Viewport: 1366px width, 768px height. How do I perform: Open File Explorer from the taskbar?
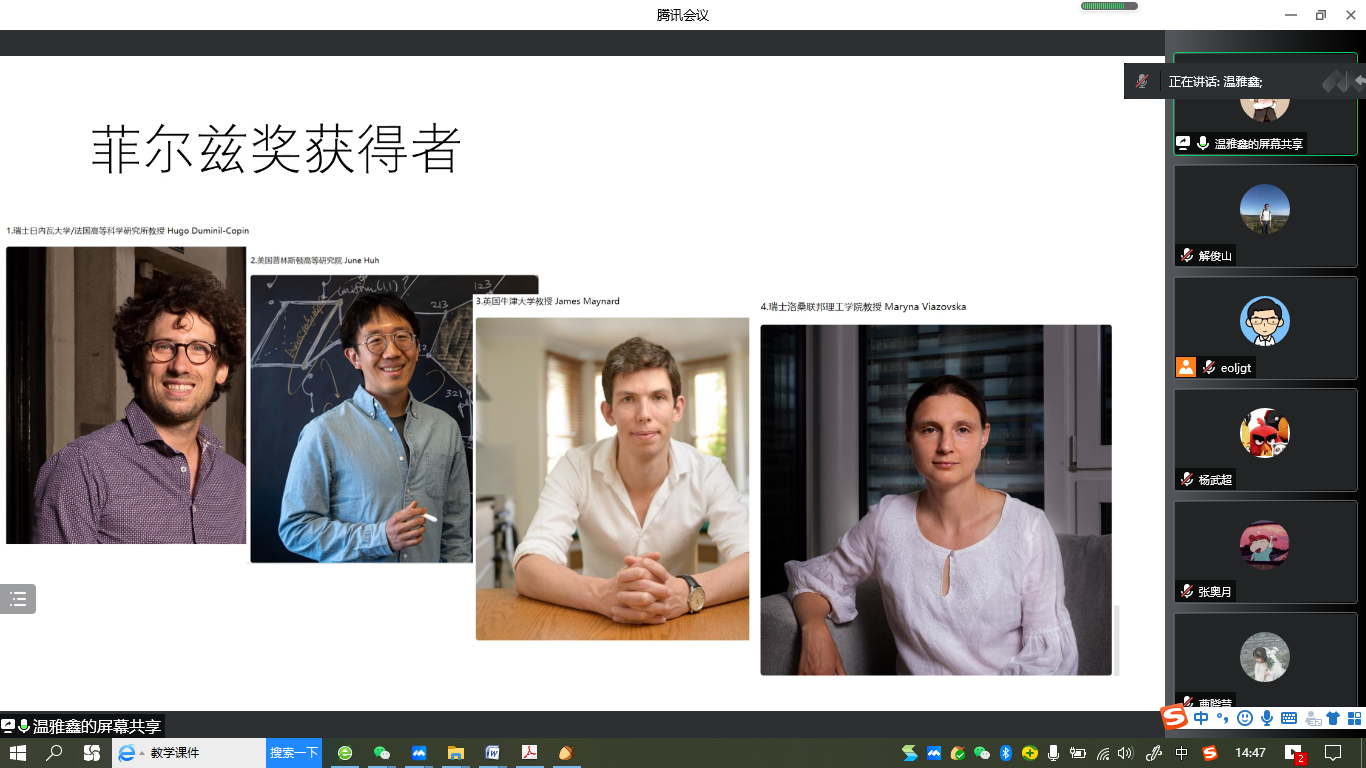455,753
